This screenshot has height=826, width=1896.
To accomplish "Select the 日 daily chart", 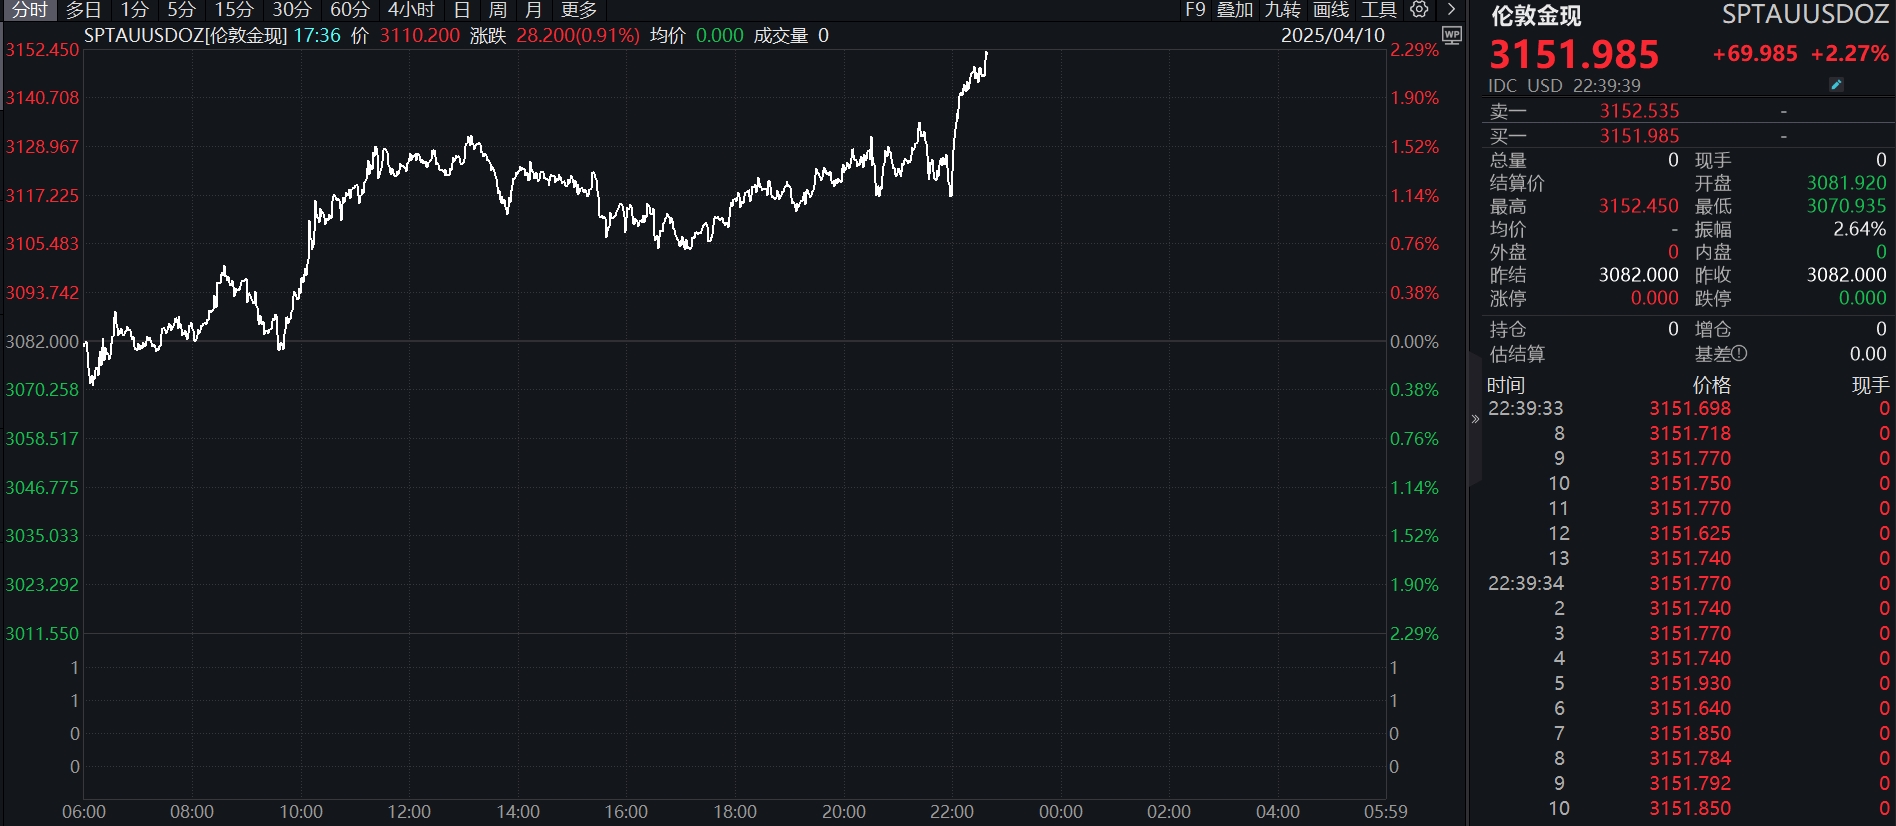I will tap(462, 10).
